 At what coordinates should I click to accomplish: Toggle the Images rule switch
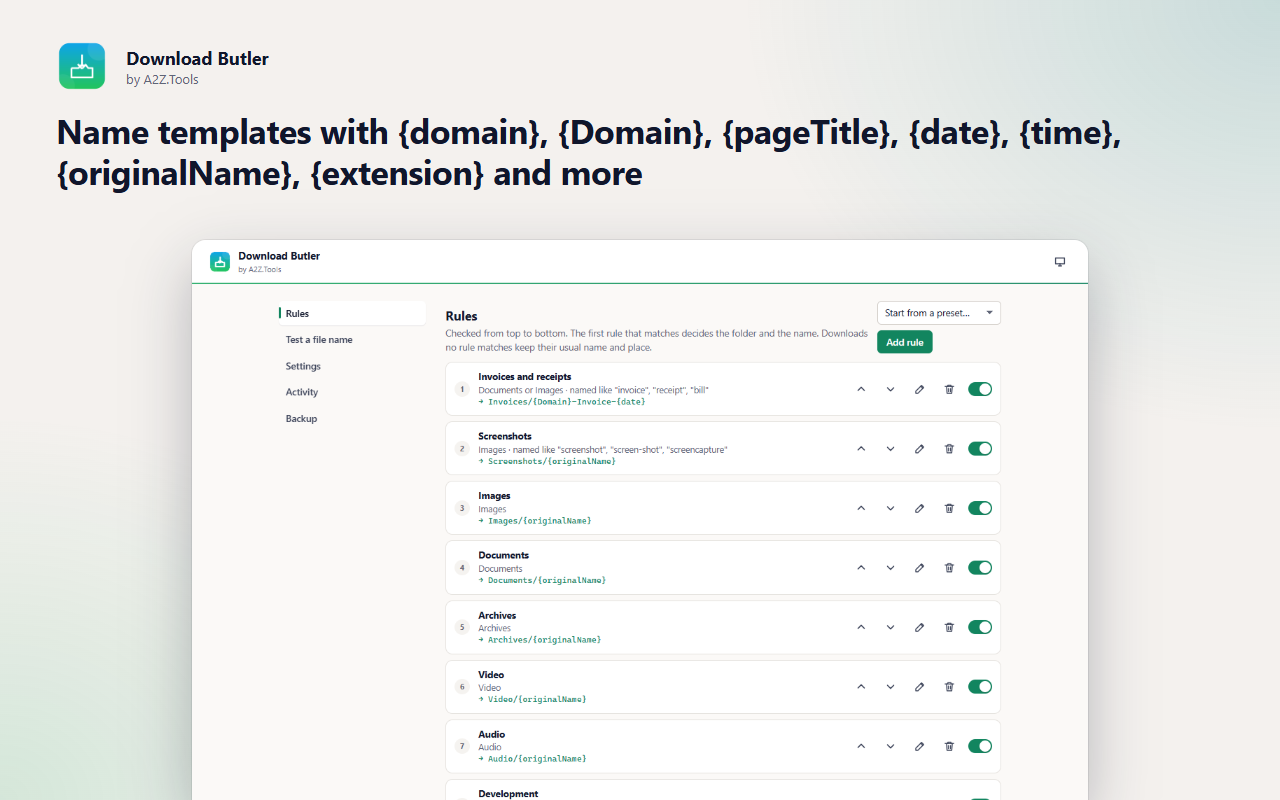[980, 508]
